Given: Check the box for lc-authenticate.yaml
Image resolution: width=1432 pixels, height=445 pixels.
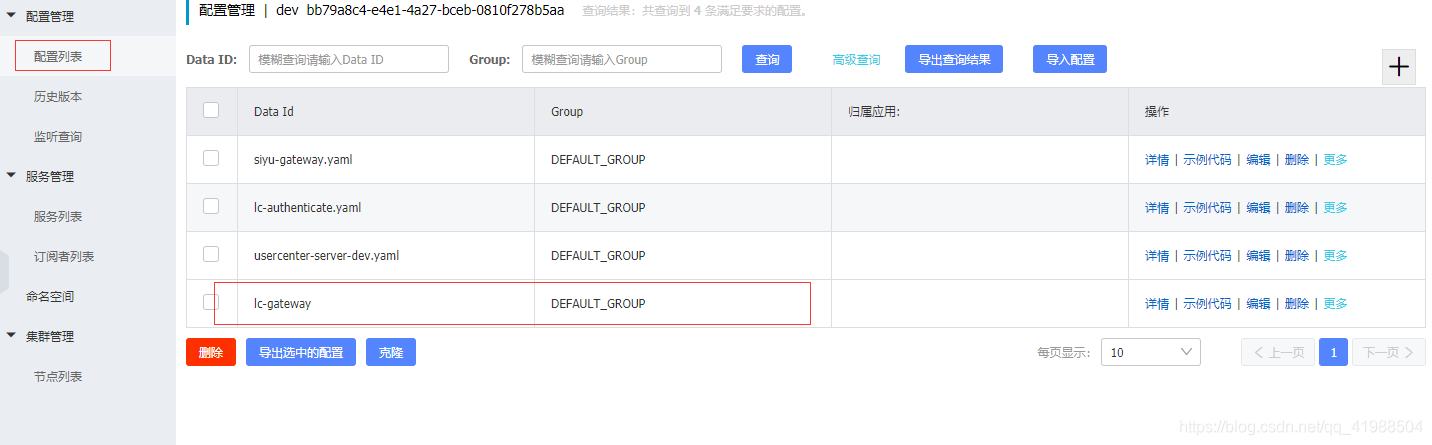Looking at the screenshot, I should point(211,206).
